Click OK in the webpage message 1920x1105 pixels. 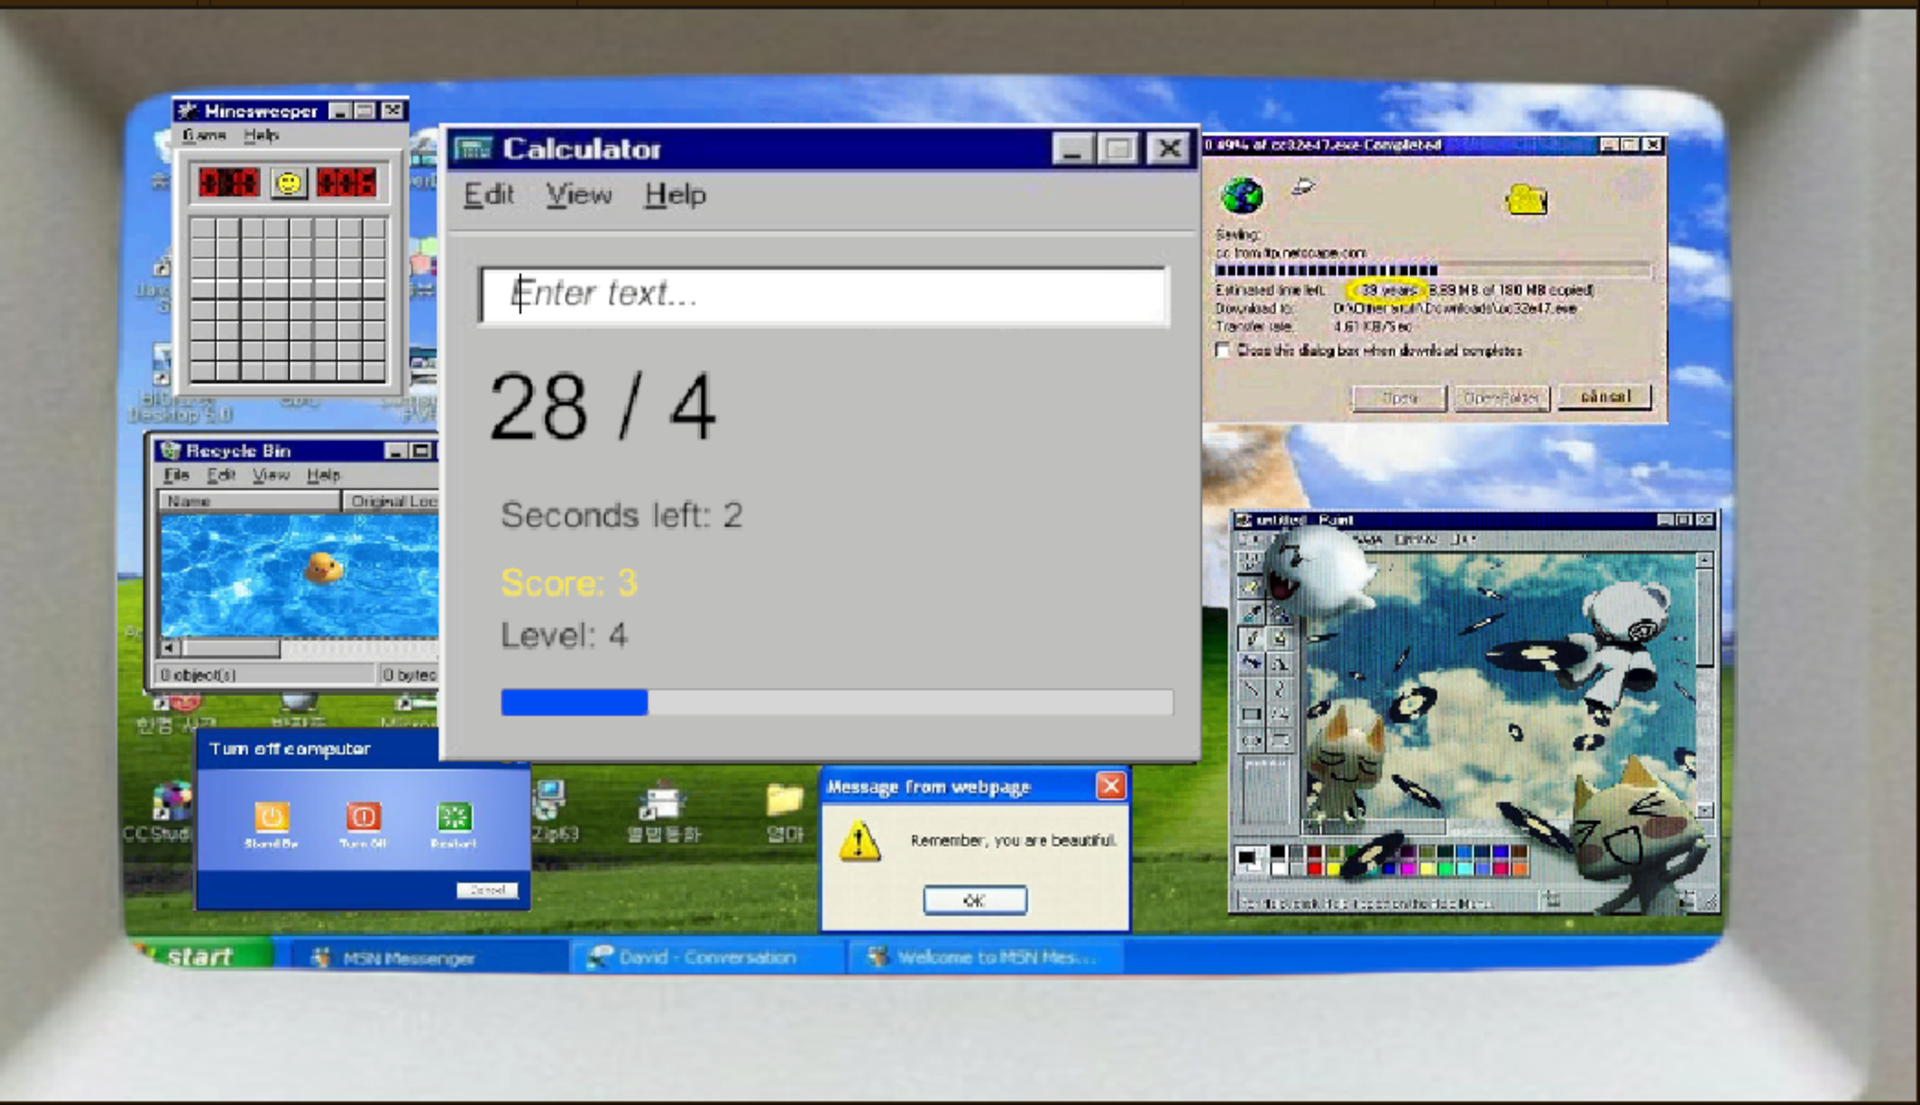pos(974,900)
